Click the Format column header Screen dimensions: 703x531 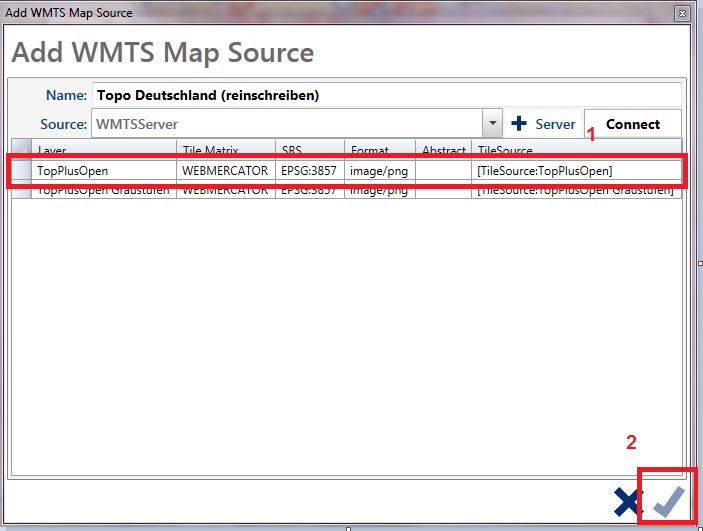tap(379, 150)
